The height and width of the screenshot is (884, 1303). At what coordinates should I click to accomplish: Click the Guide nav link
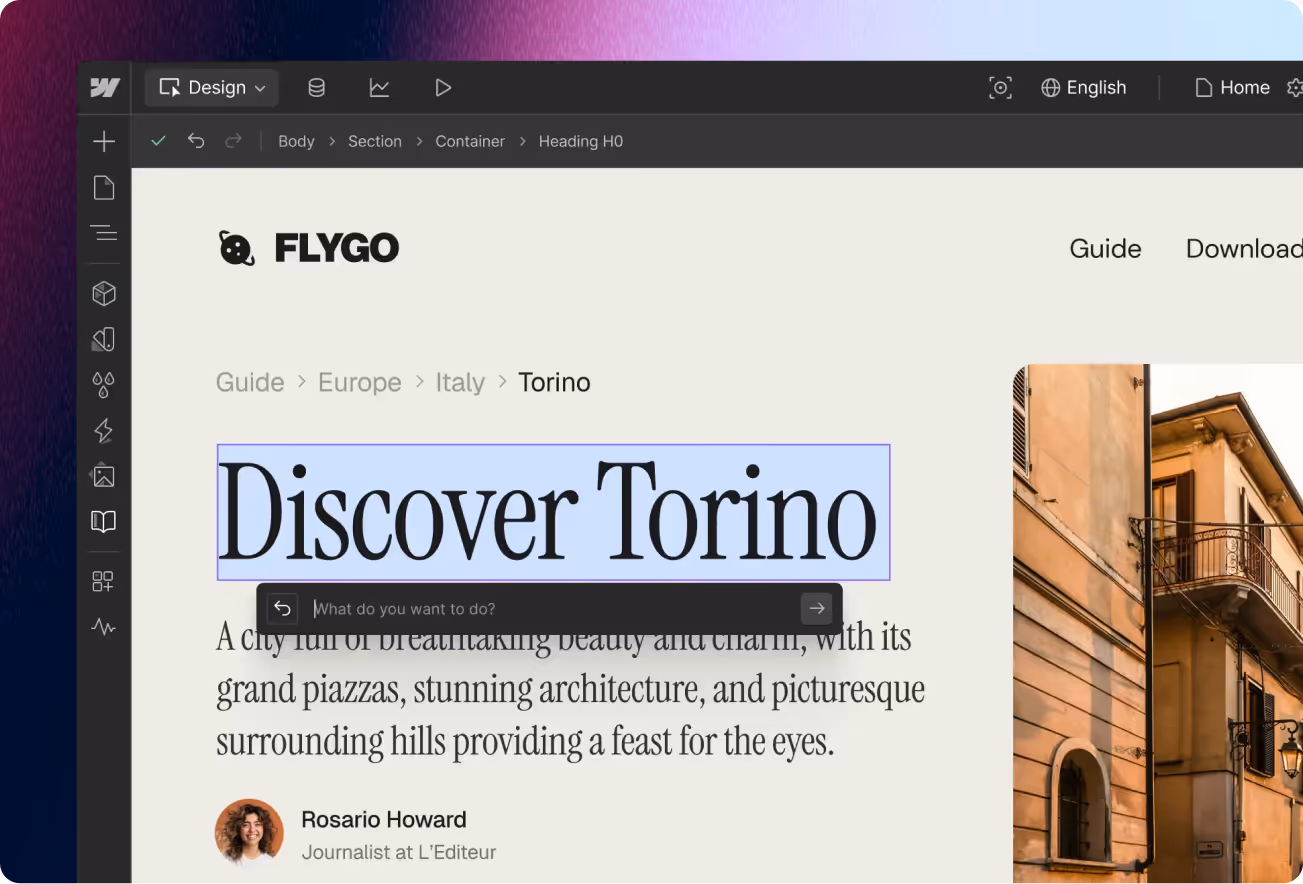click(1105, 249)
